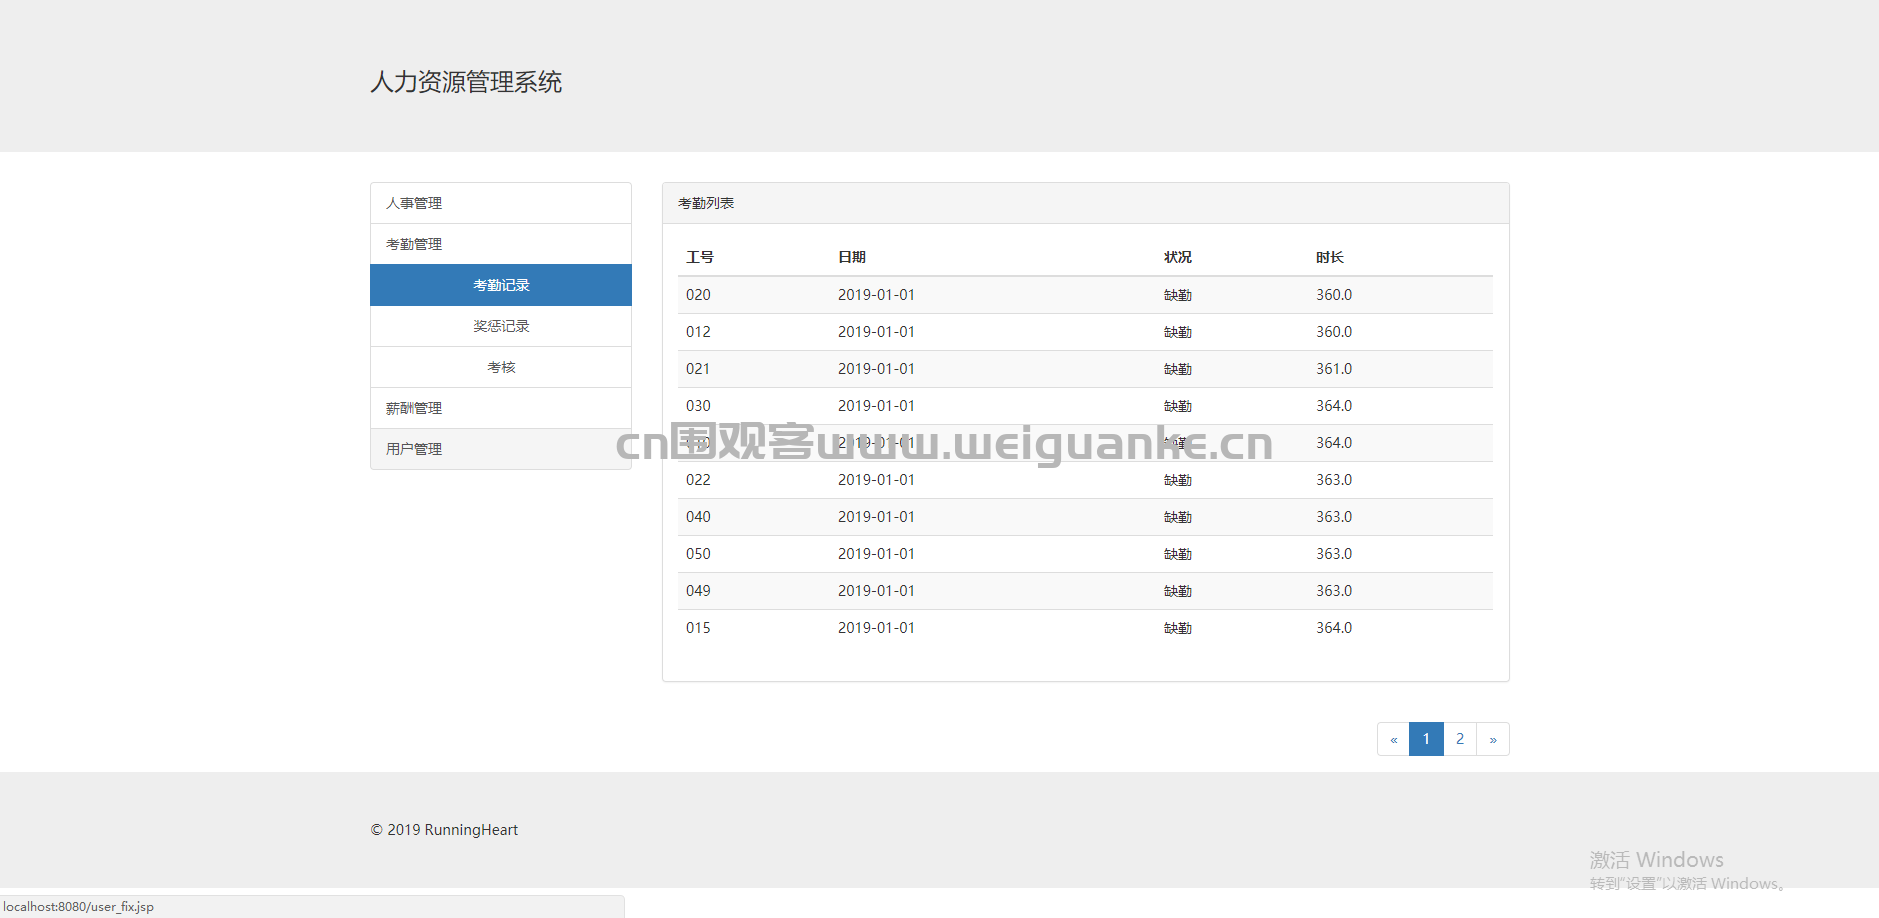The width and height of the screenshot is (1879, 918).
Task: Click the 工号 column header
Action: (x=700, y=257)
